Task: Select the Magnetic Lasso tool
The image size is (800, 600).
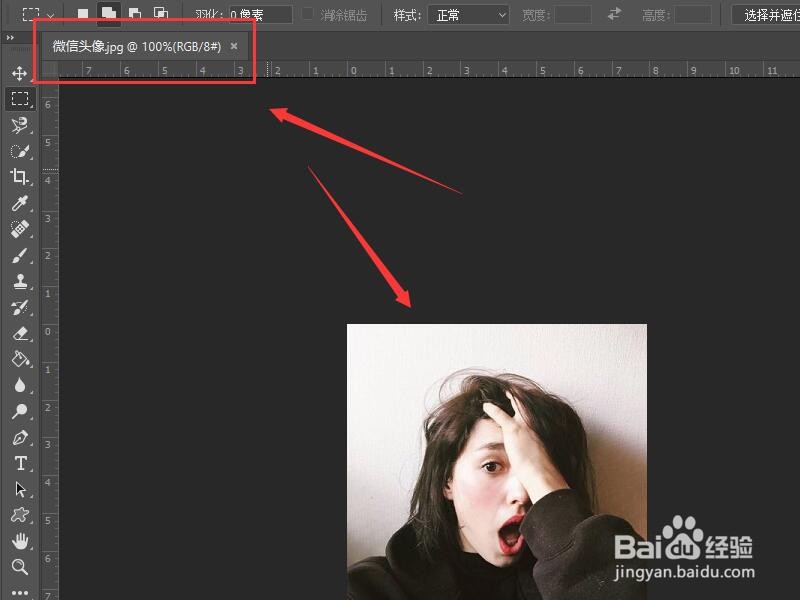Action: (19, 125)
